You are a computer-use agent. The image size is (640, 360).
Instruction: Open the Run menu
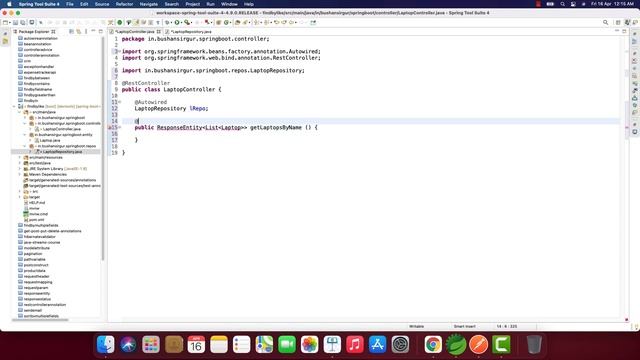point(210,4)
